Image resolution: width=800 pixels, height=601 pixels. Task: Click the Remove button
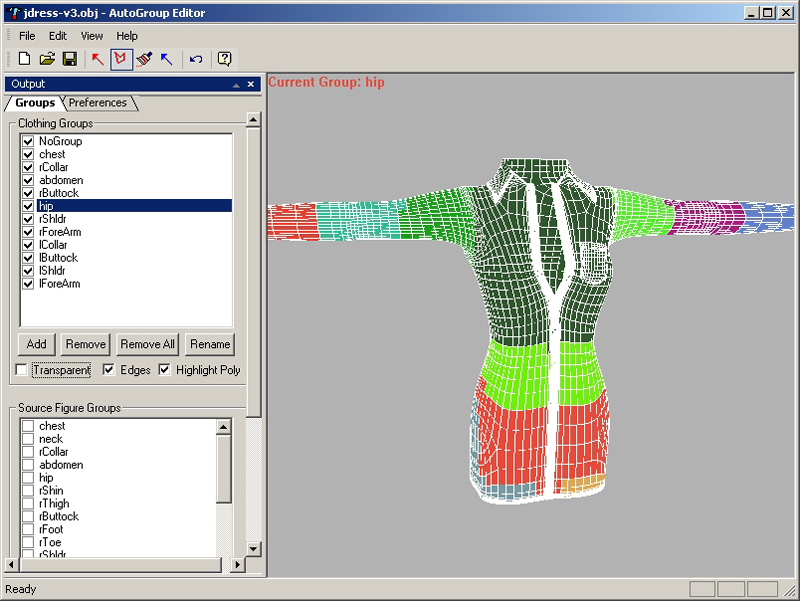tap(85, 344)
